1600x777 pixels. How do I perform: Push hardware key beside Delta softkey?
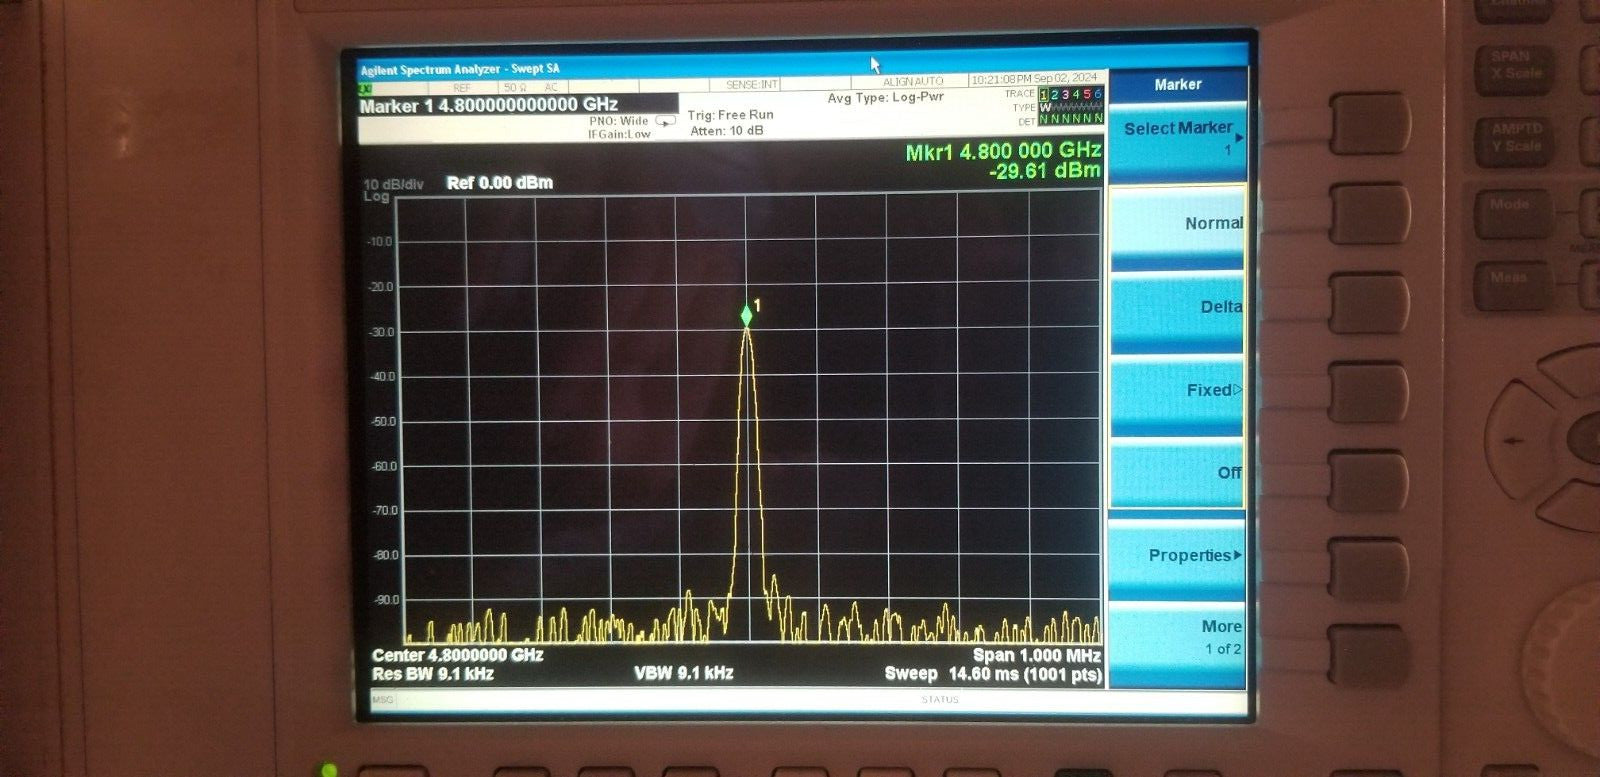pyautogui.click(x=1369, y=302)
